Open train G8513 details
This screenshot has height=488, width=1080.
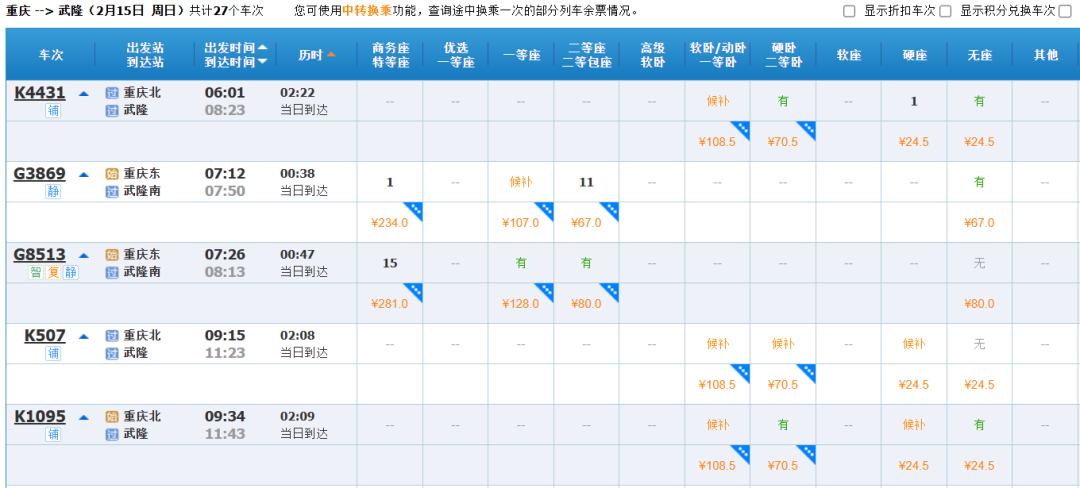pos(40,255)
